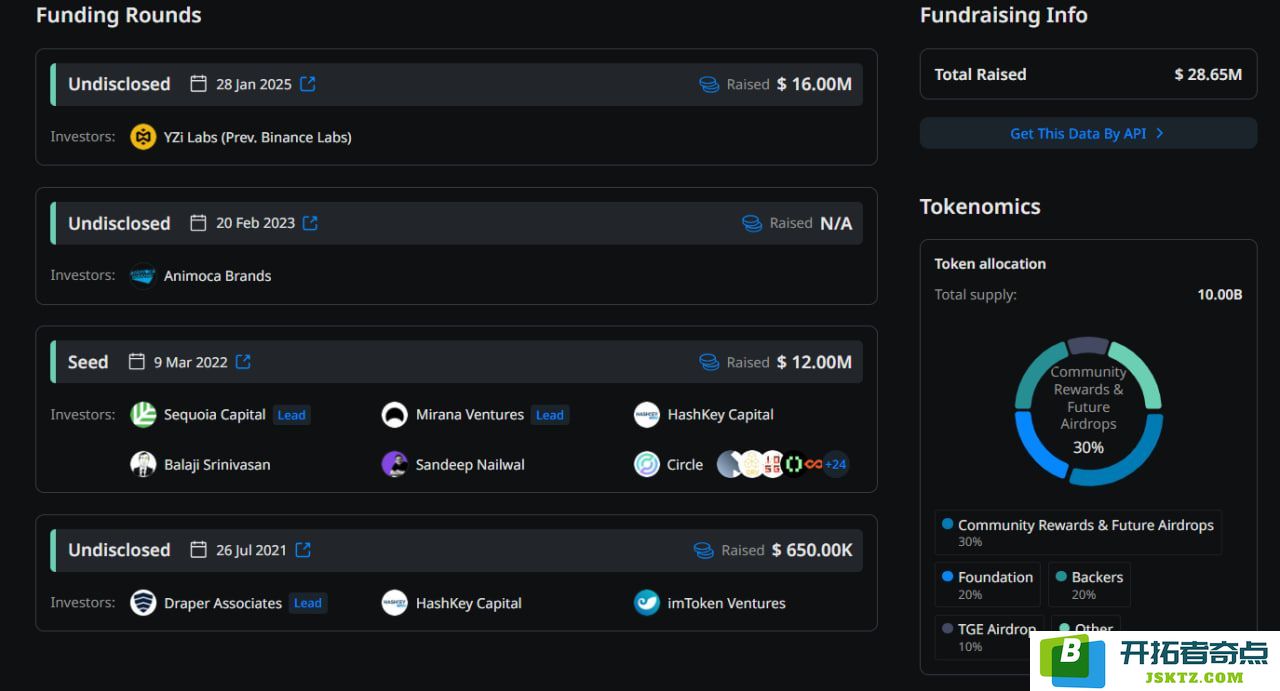Click Sandeep Nailwal avatar
Screen dimensions: 1280x691
[395, 464]
